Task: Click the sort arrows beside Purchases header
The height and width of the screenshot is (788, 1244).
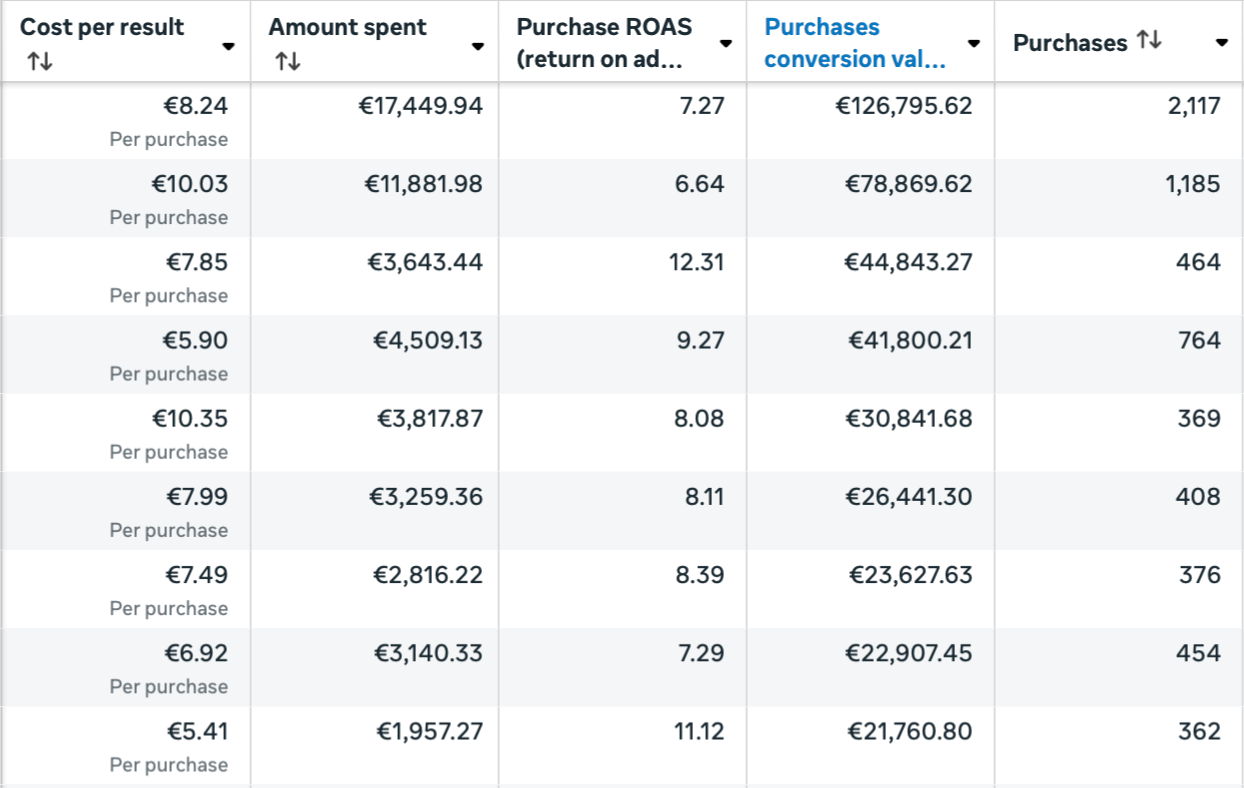Action: point(1149,41)
